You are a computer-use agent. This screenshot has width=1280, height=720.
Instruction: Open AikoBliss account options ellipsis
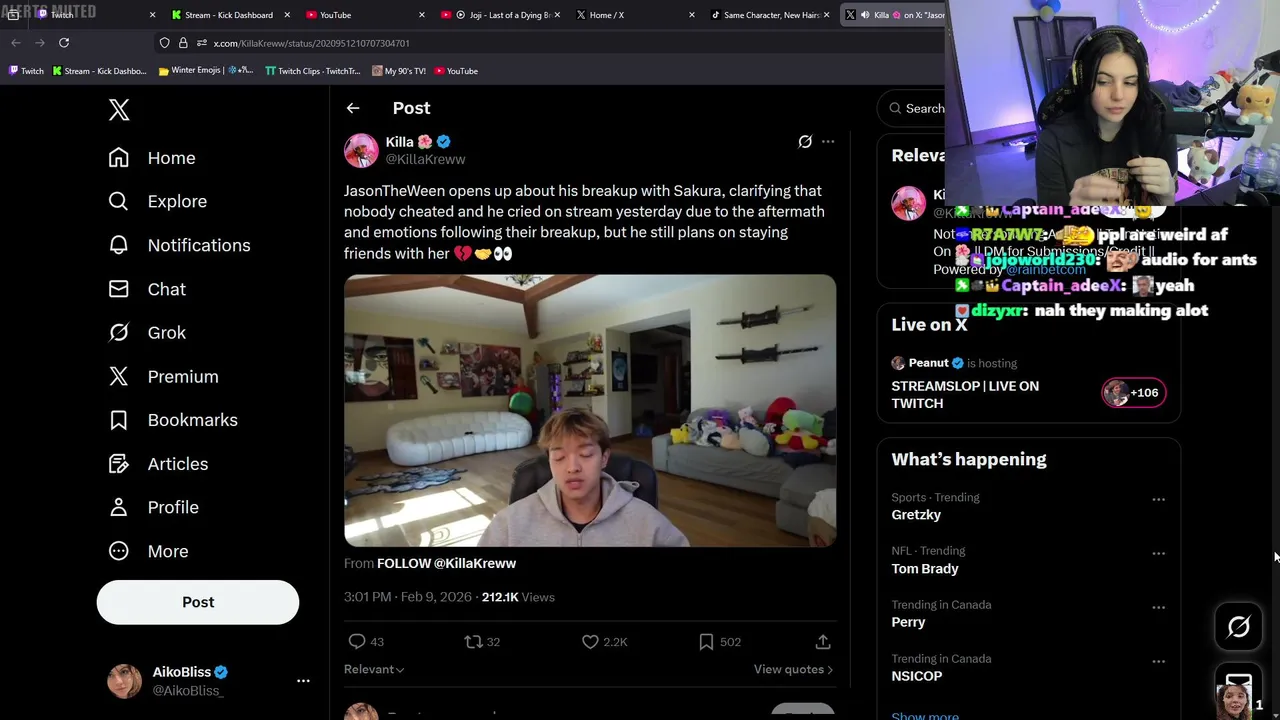[303, 681]
